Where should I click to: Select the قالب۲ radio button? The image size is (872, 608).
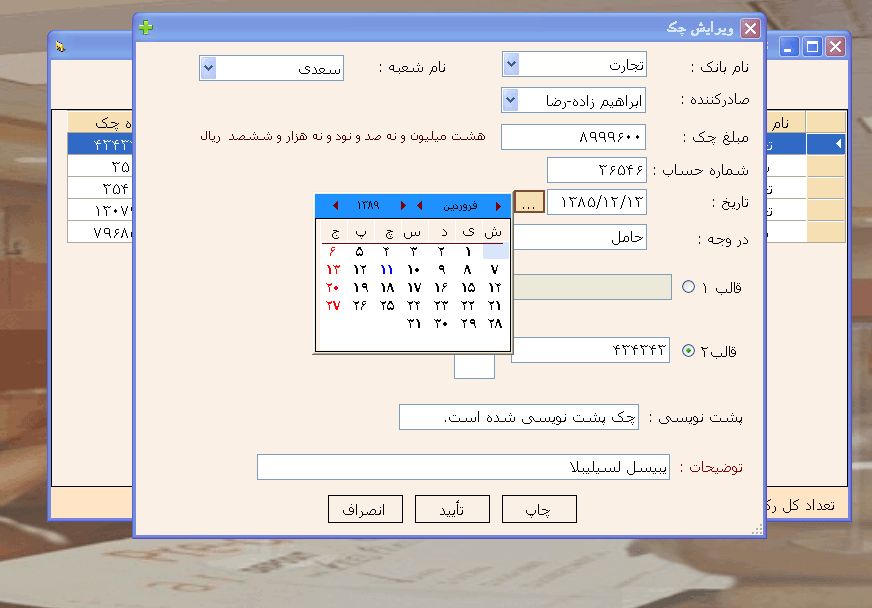(688, 351)
